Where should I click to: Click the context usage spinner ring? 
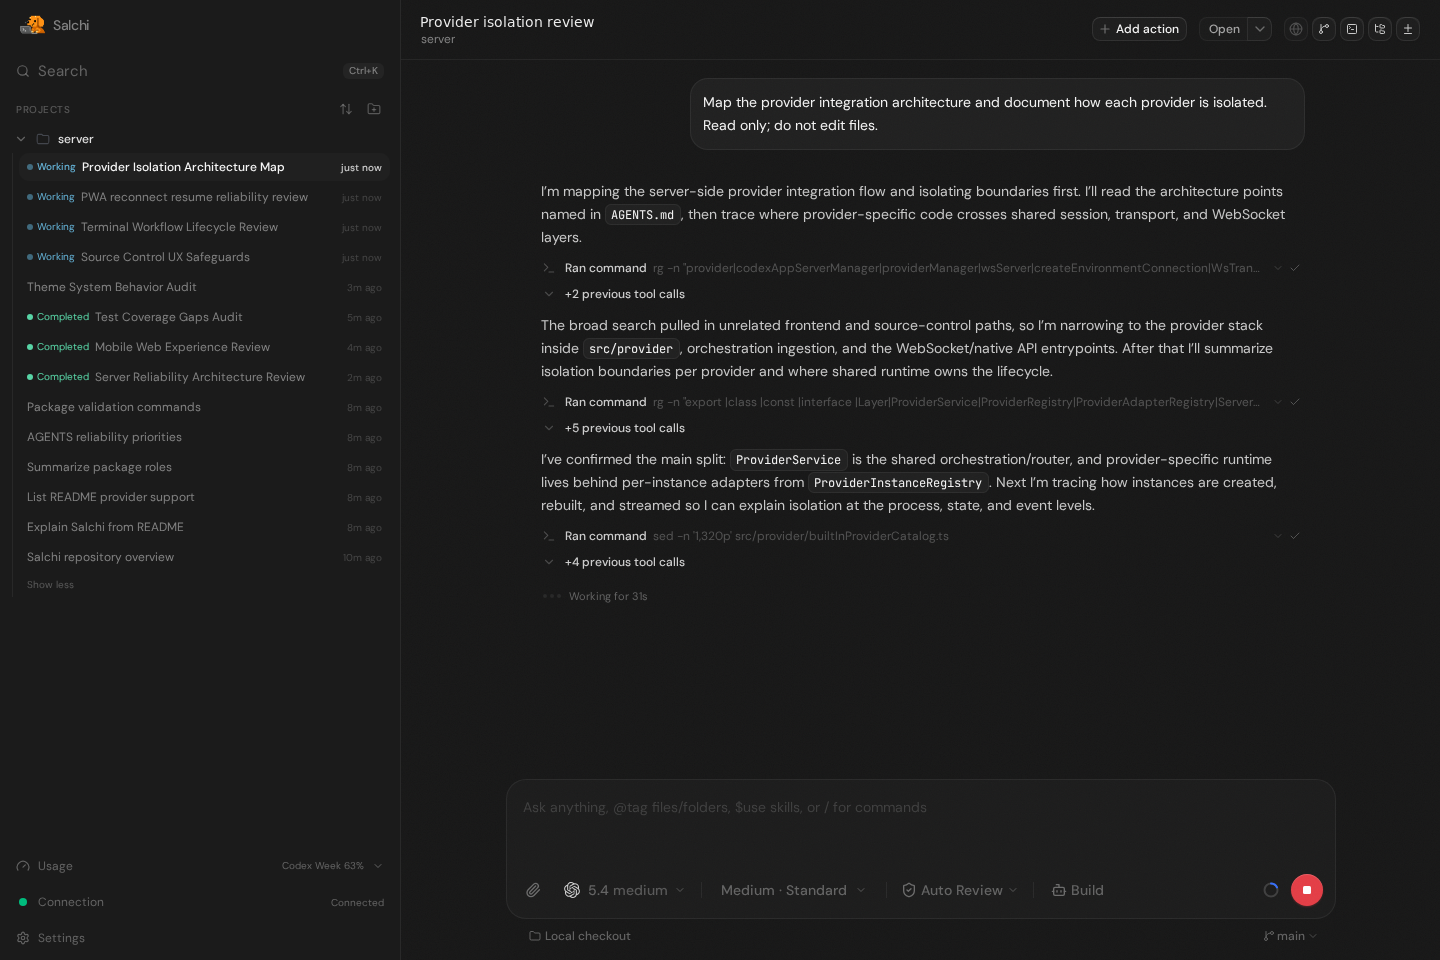(1271, 890)
